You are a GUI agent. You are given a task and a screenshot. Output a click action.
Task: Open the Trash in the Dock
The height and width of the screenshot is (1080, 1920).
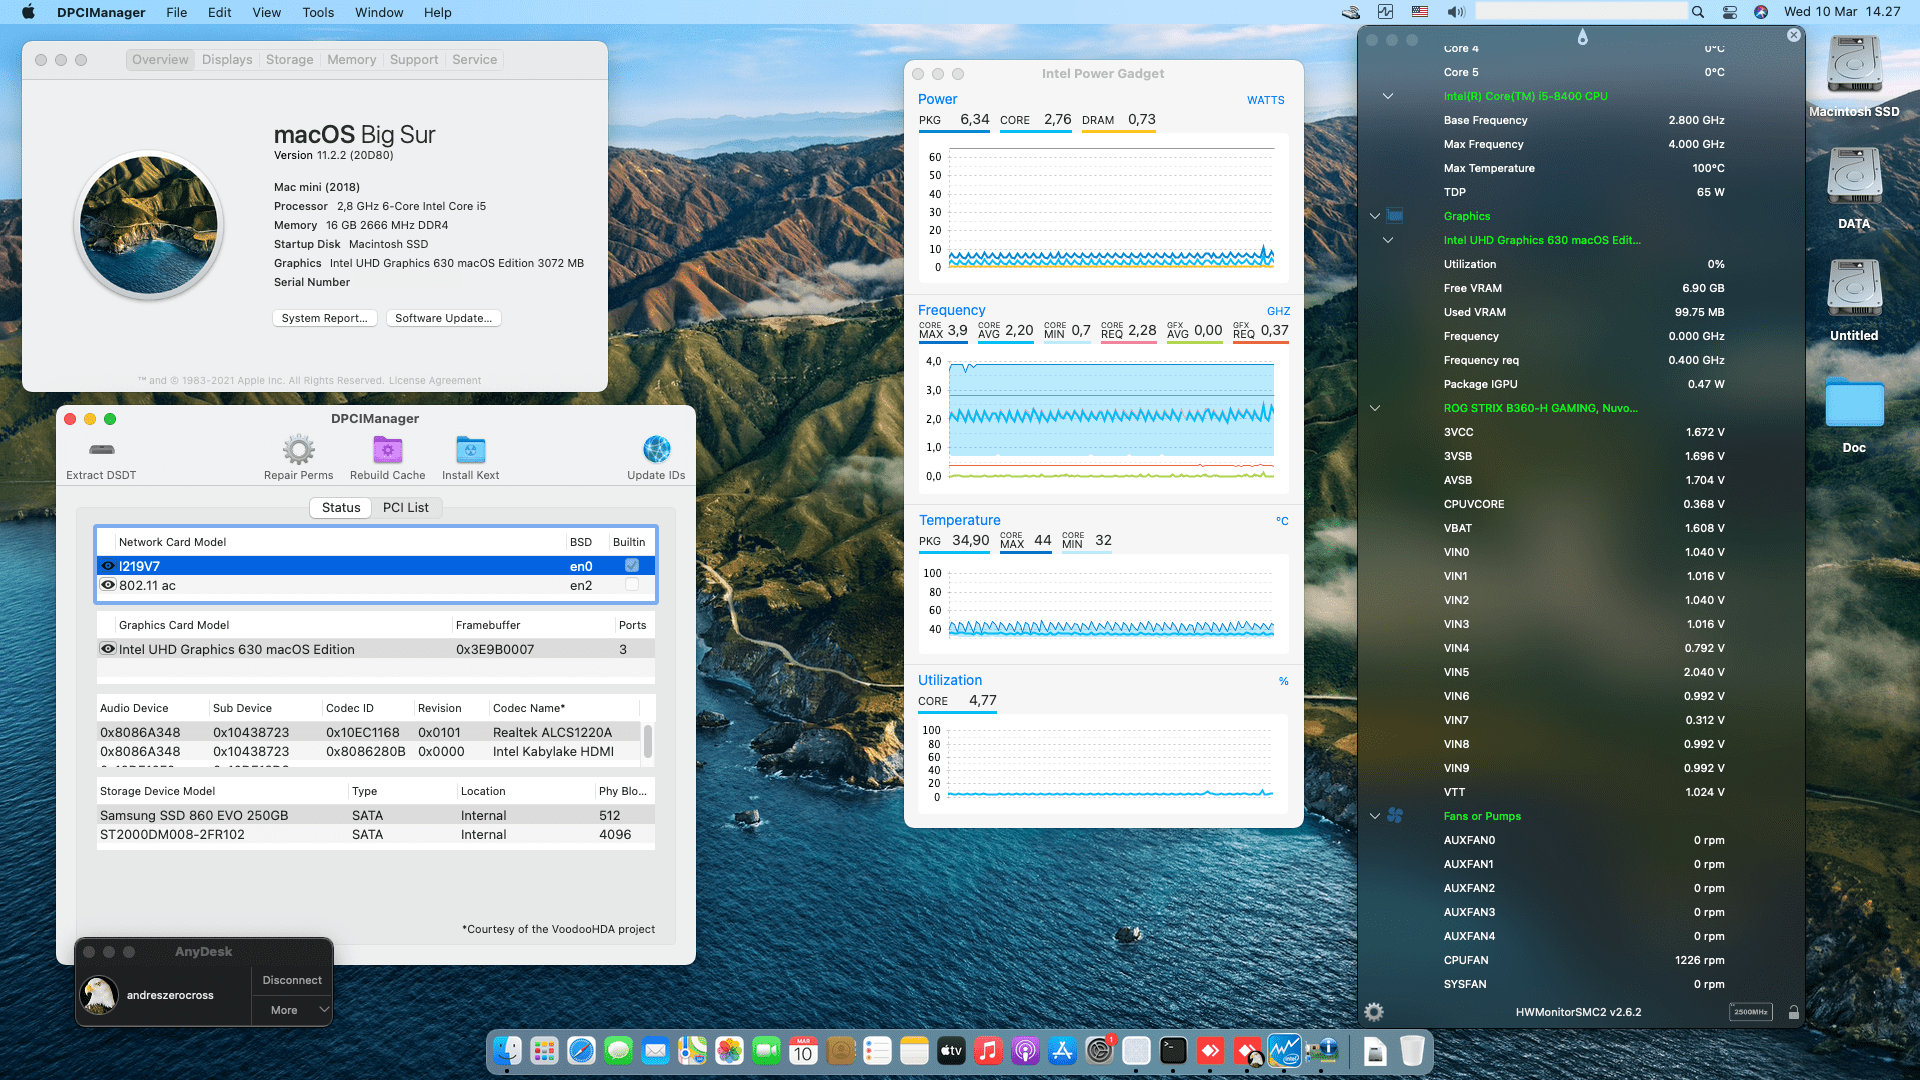pos(1412,1051)
